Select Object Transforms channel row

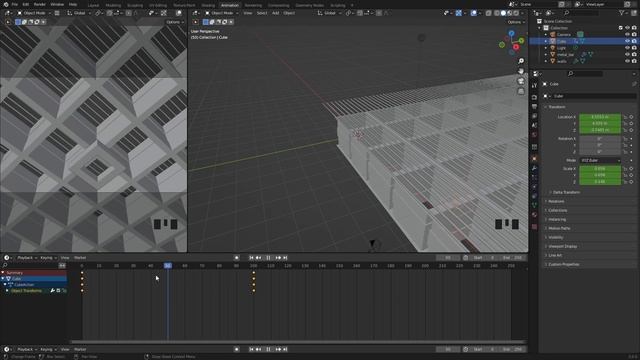[34, 291]
